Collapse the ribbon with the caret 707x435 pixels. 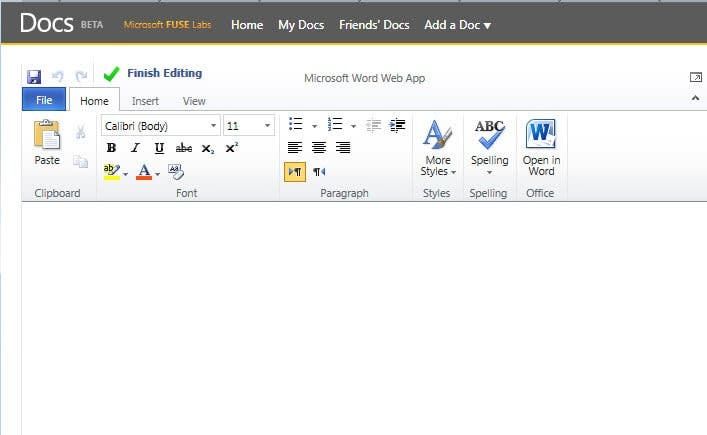696,98
